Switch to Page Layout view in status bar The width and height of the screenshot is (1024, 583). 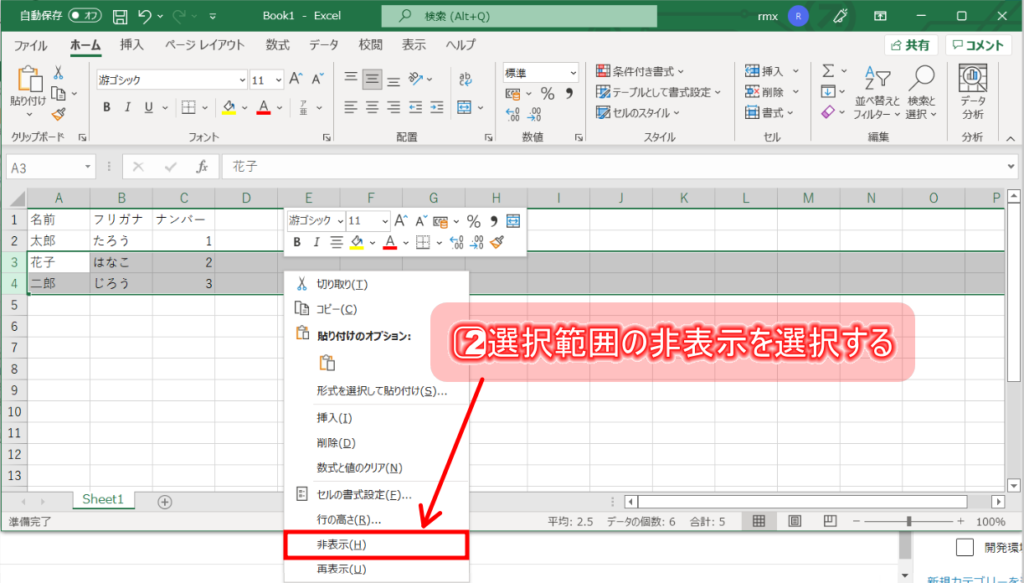pos(795,521)
